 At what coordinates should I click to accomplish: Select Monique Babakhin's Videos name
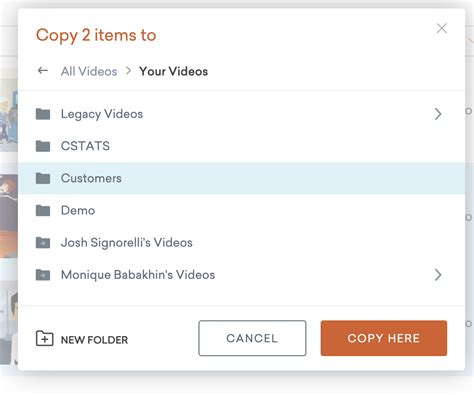[x=138, y=275]
